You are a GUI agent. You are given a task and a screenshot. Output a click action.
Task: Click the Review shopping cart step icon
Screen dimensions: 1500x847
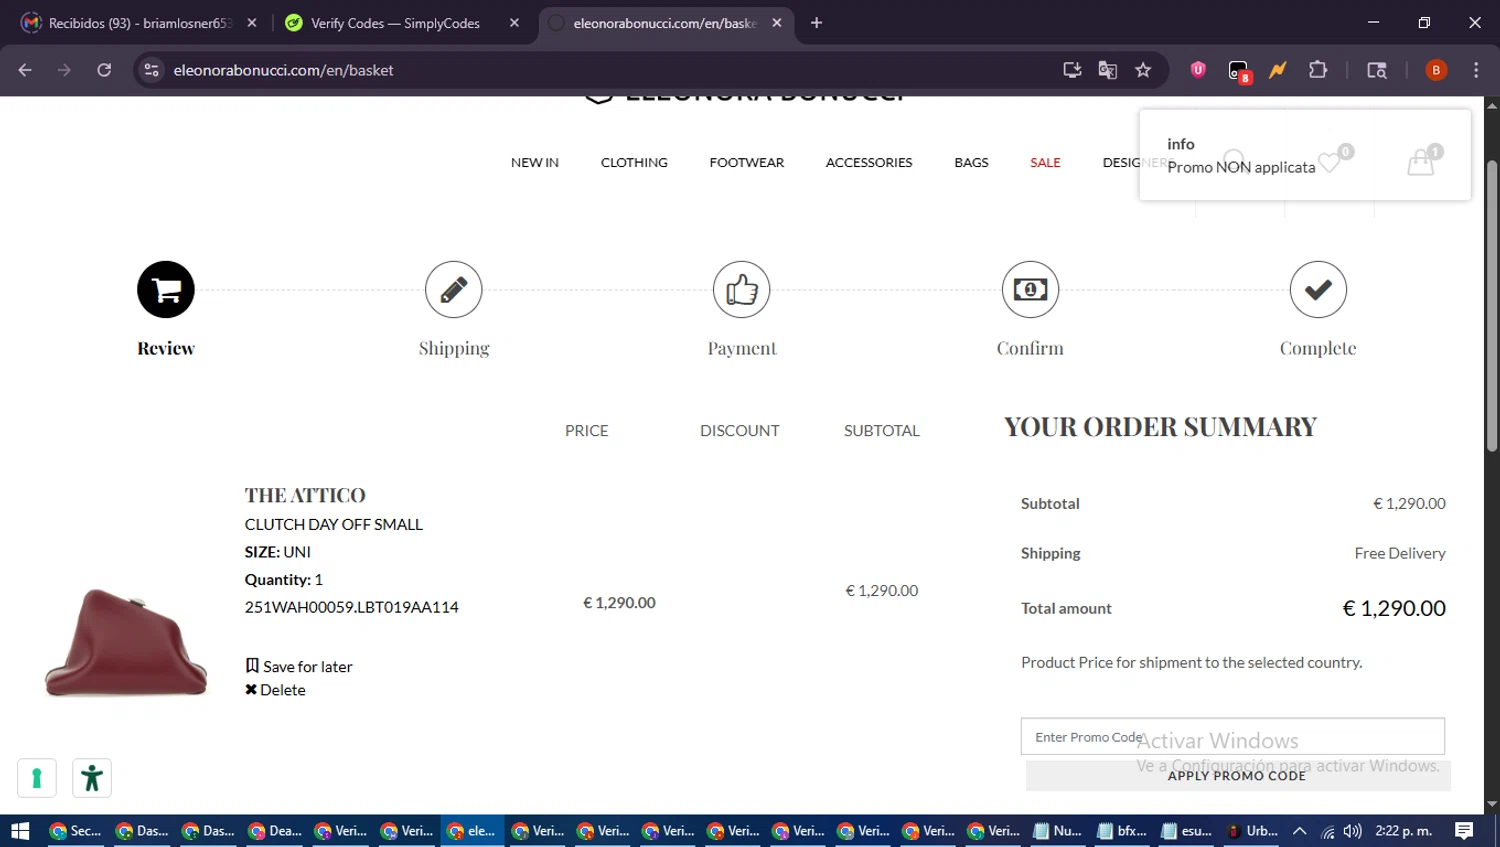coord(166,290)
